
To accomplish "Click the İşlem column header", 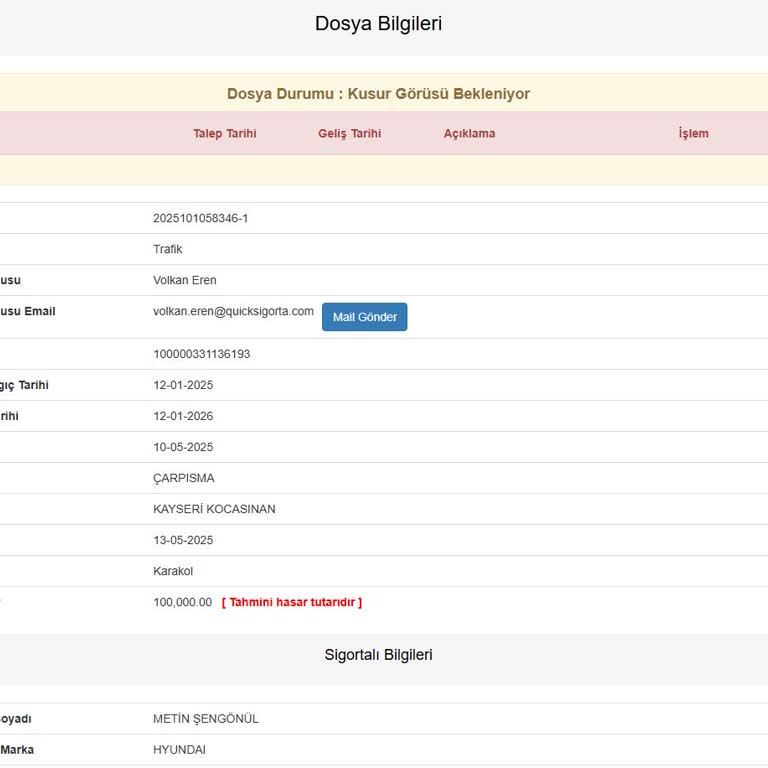I will (693, 134).
